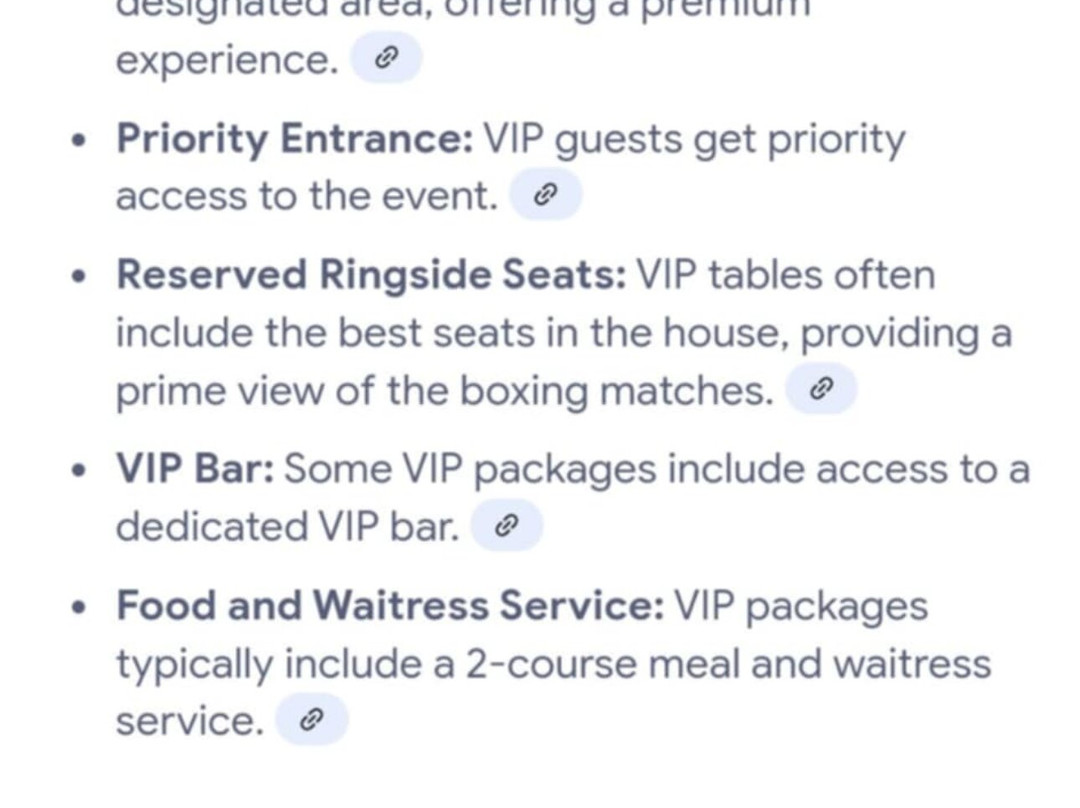The image size is (1080, 808).
Task: Click the bullet point beside Reserved Ringside Seats
Action: tap(80, 276)
